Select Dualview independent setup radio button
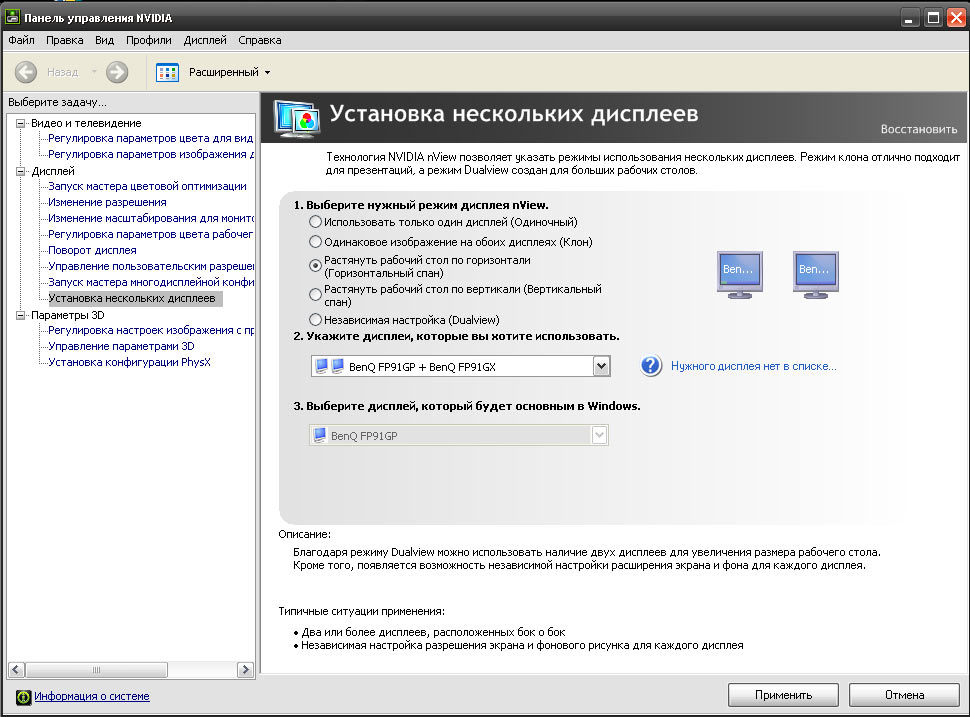Screen dimensions: 970x717 coord(315,319)
